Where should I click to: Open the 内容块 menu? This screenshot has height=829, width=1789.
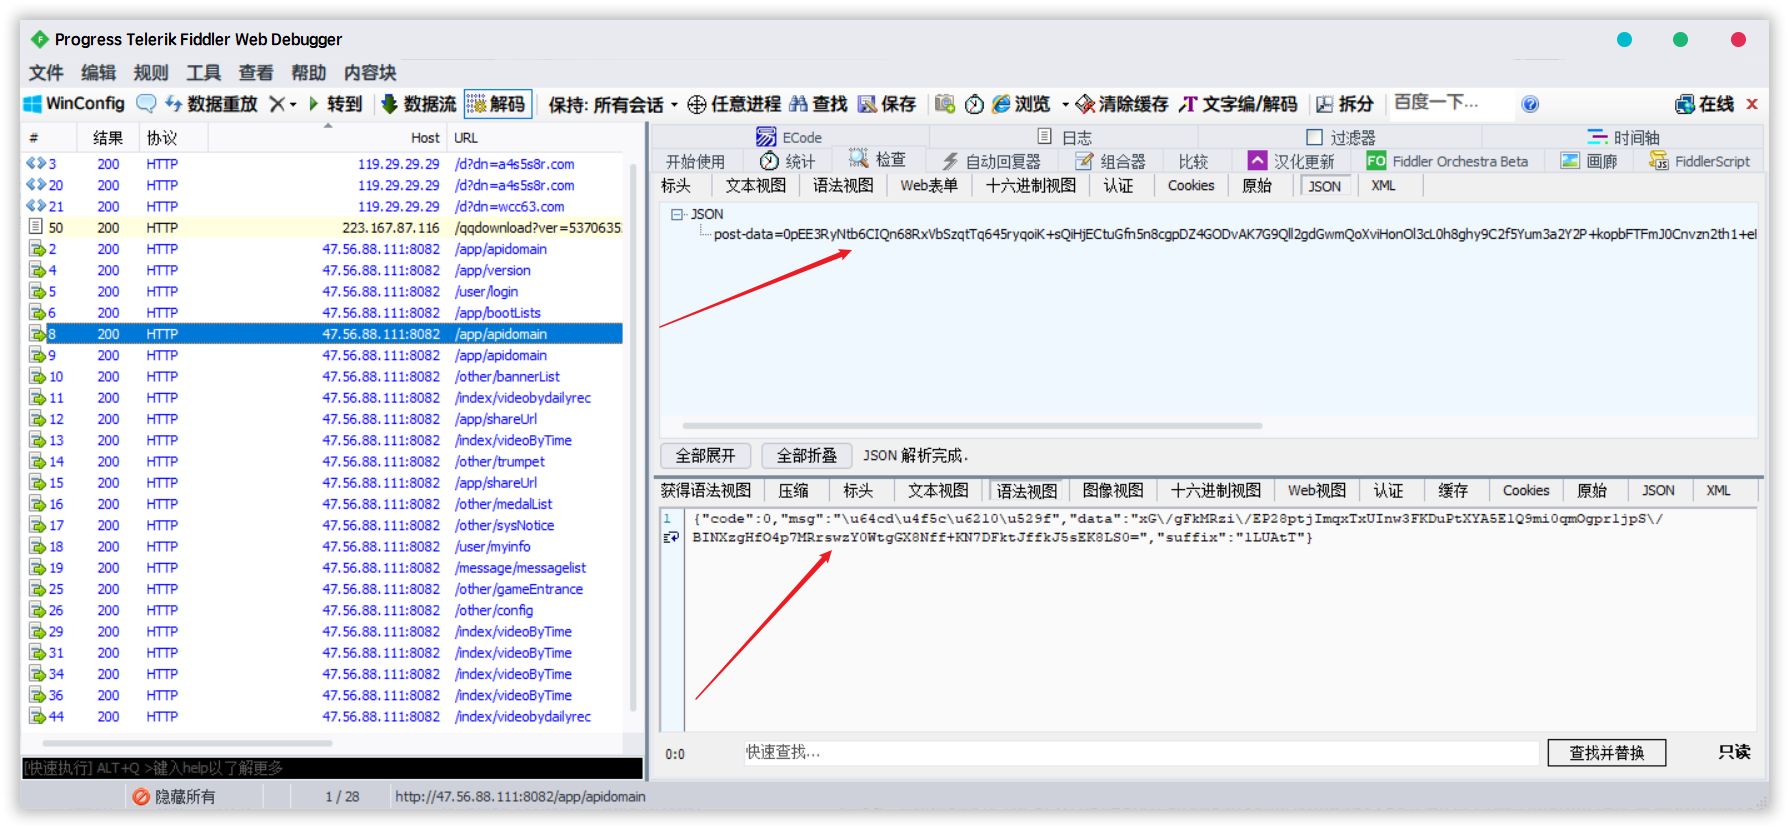click(370, 72)
